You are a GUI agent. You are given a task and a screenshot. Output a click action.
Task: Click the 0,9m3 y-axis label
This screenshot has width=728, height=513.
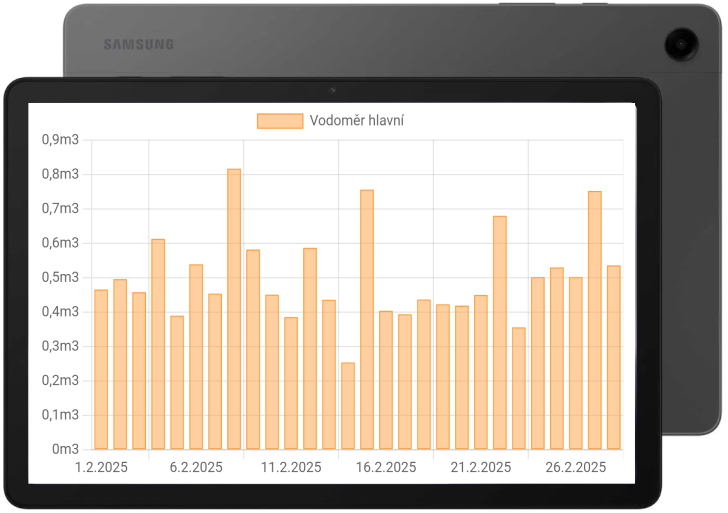click(x=60, y=140)
